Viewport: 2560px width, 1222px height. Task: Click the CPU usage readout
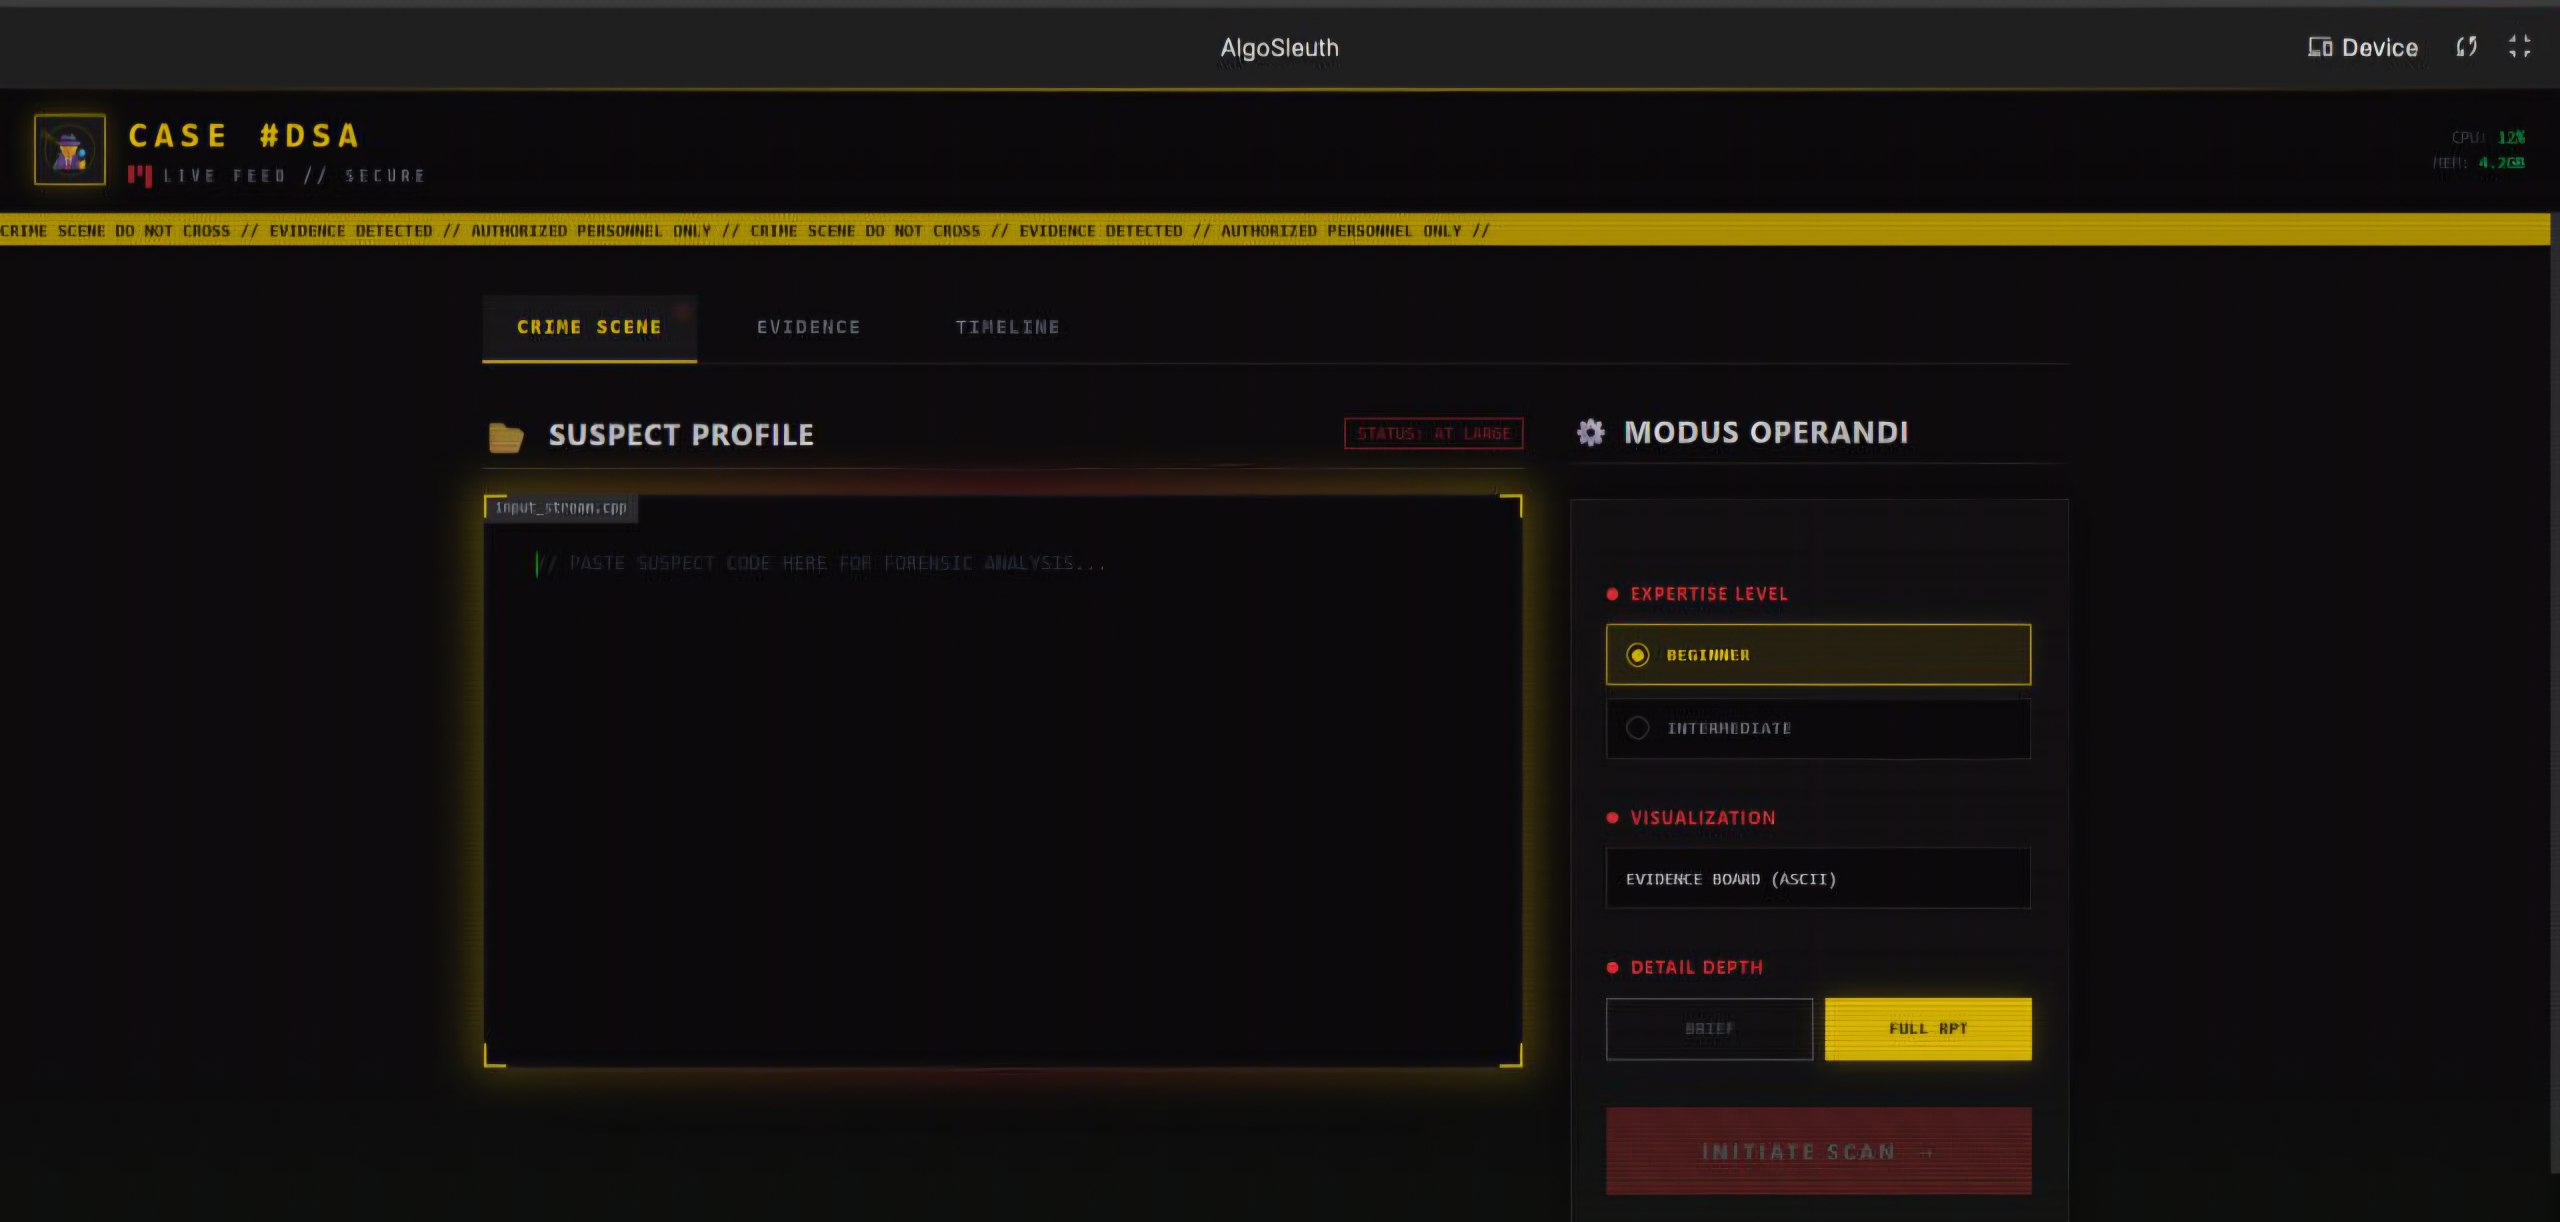tap(2487, 137)
